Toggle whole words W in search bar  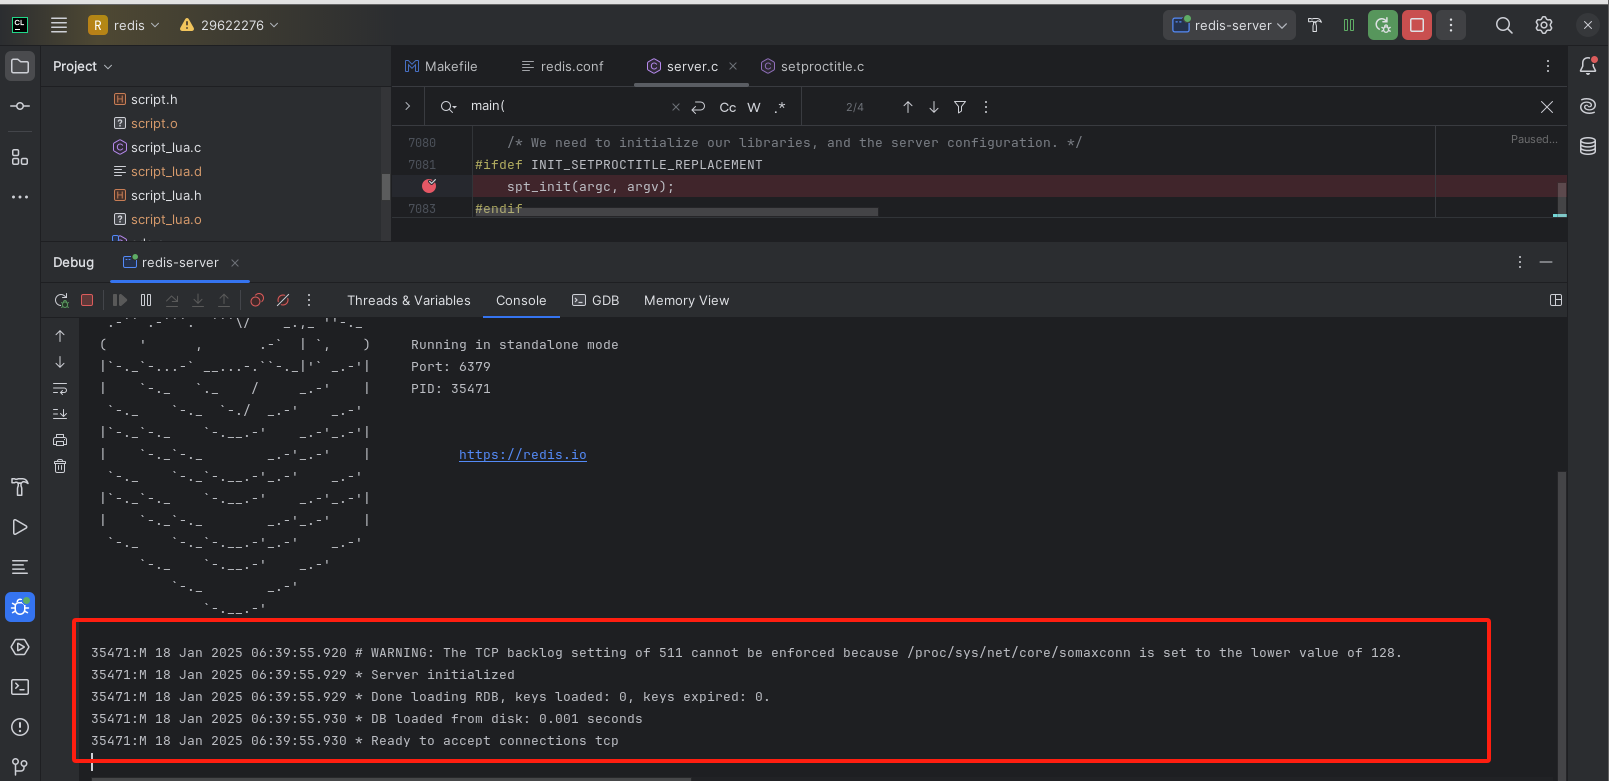[754, 107]
